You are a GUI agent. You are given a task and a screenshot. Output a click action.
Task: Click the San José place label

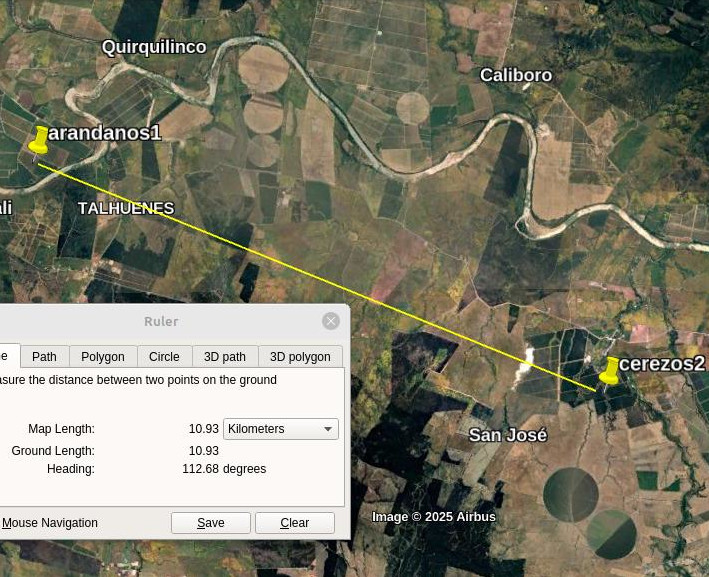tap(508, 435)
